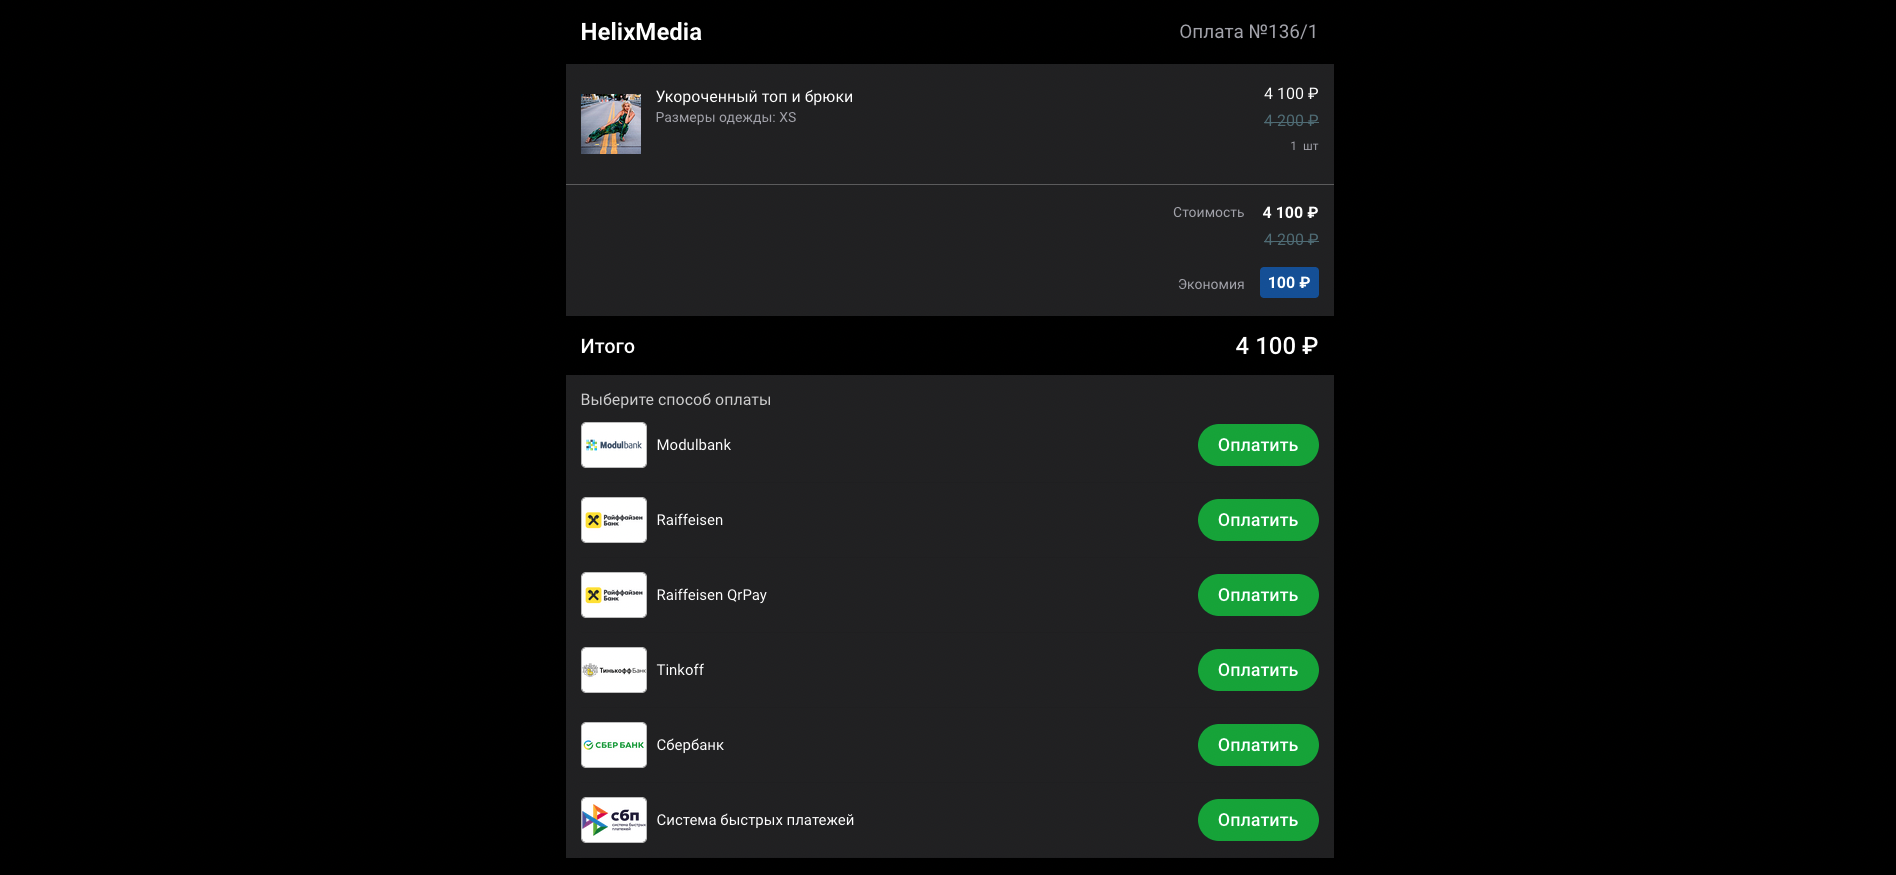The height and width of the screenshot is (875, 1896).
Task: Click the HelixMedia store title
Action: tap(641, 32)
